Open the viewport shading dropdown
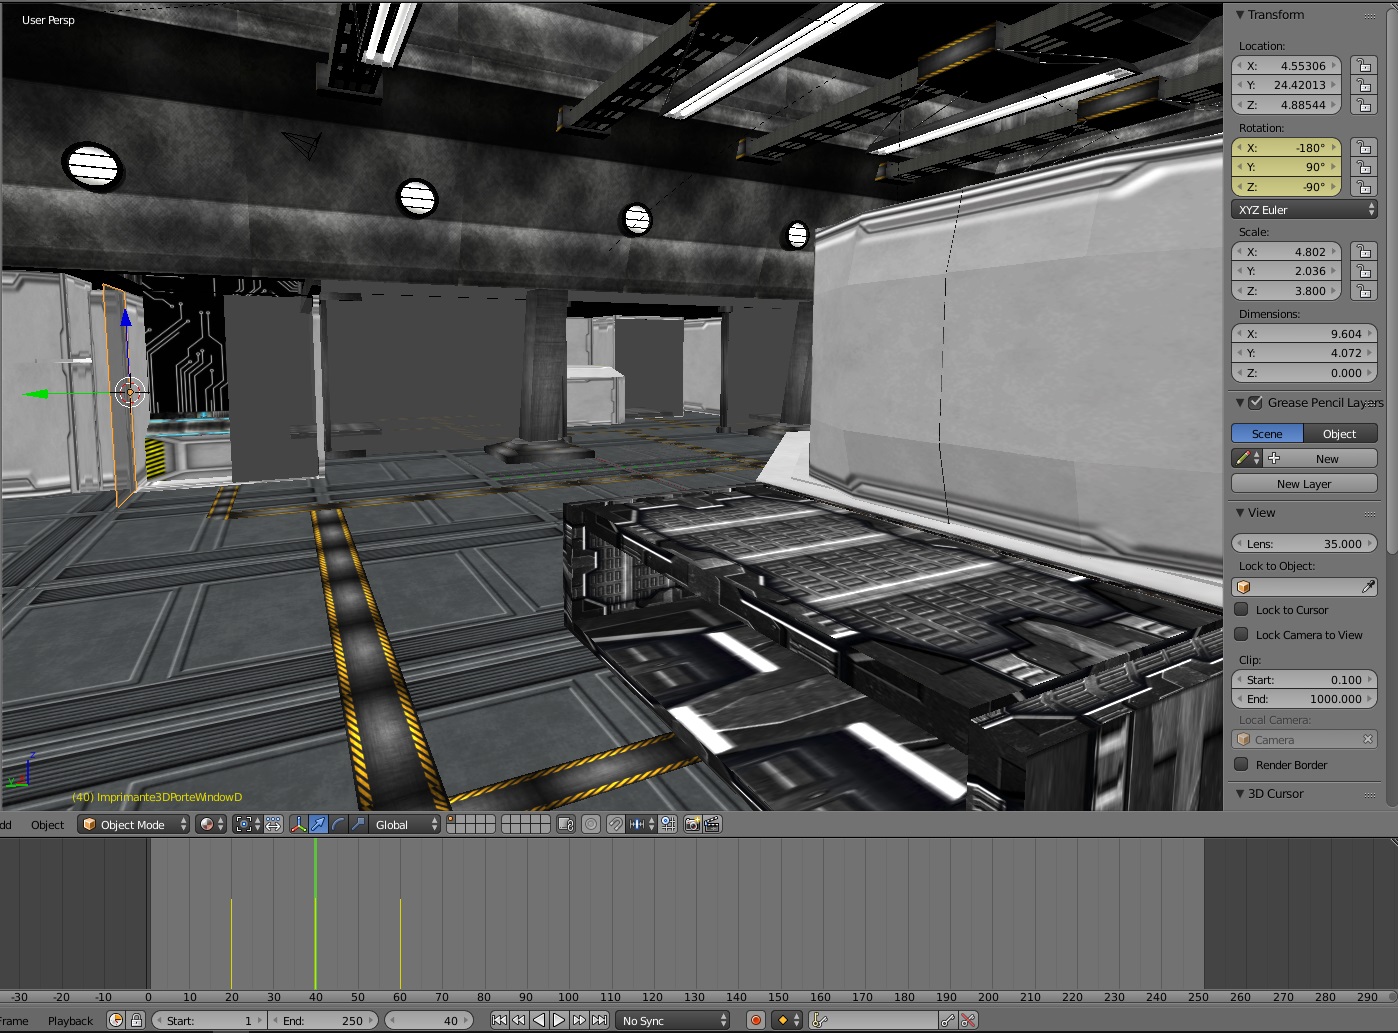Image resolution: width=1398 pixels, height=1033 pixels. pyautogui.click(x=210, y=824)
